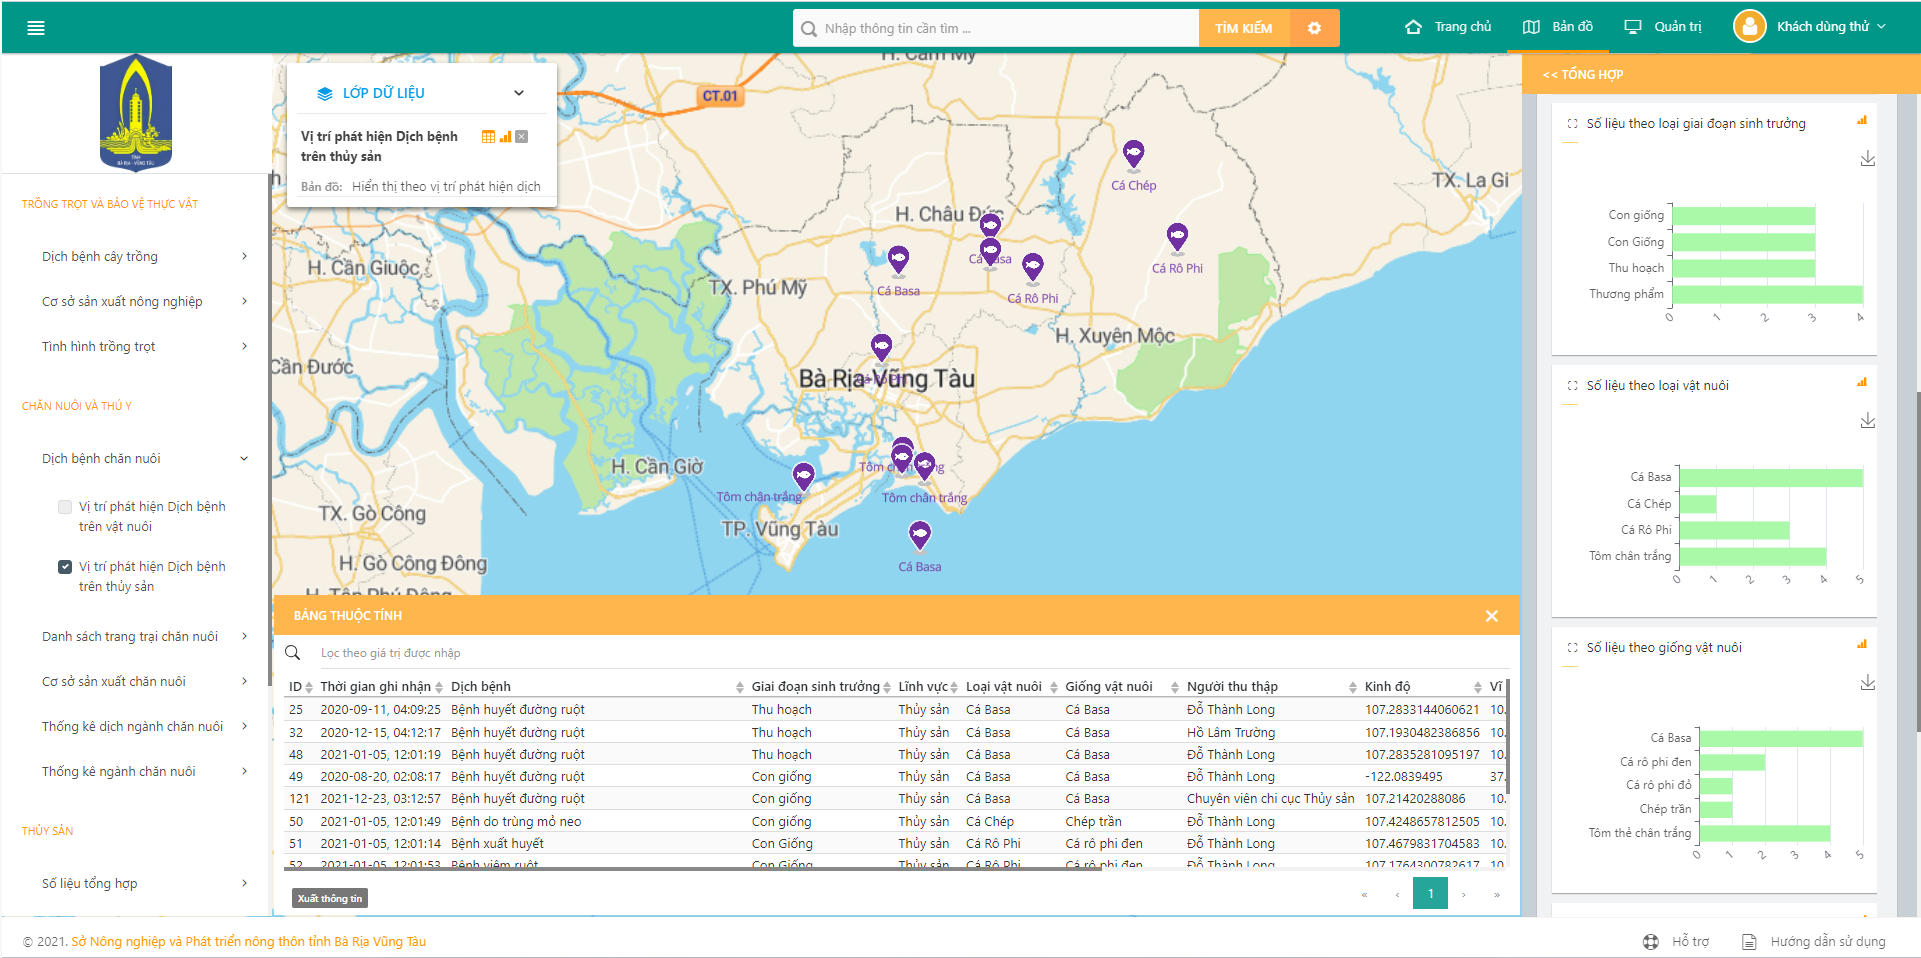1921x958 pixels.
Task: Click the TÌM KIẾM search button
Action: click(x=1243, y=28)
